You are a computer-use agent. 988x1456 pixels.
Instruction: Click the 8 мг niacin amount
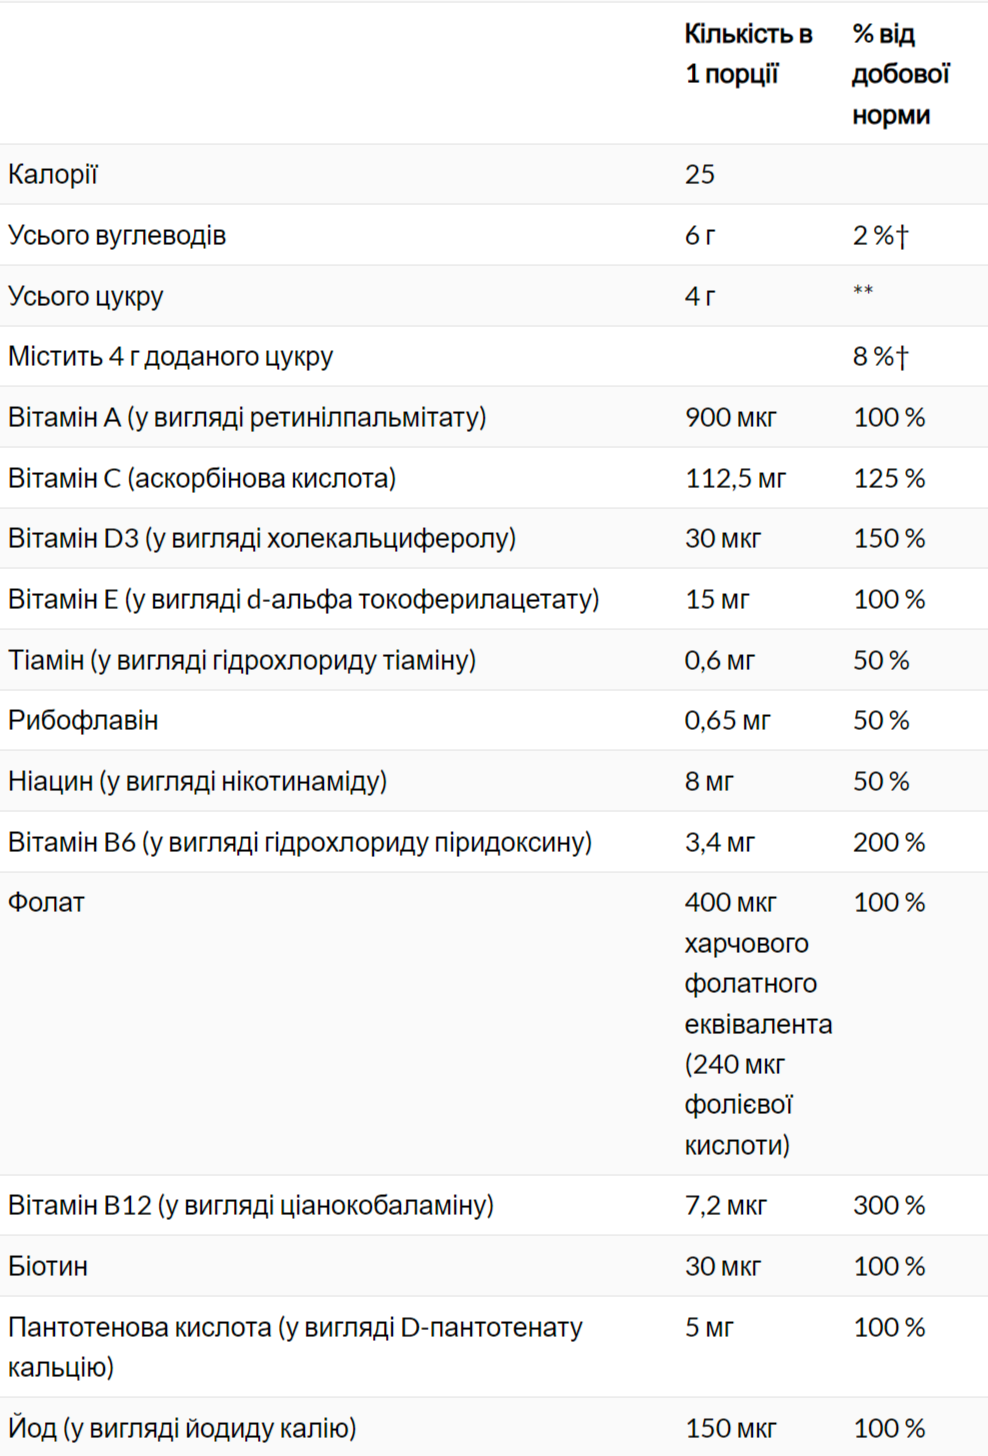pyautogui.click(x=708, y=782)
